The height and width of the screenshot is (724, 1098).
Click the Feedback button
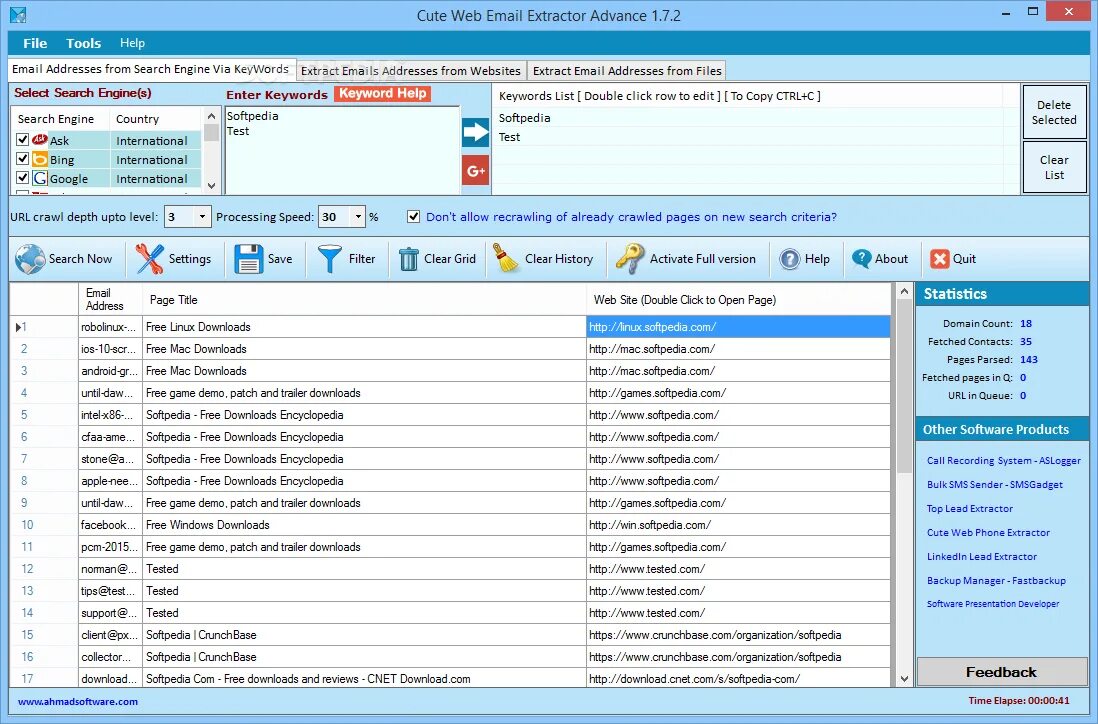click(x=1001, y=672)
